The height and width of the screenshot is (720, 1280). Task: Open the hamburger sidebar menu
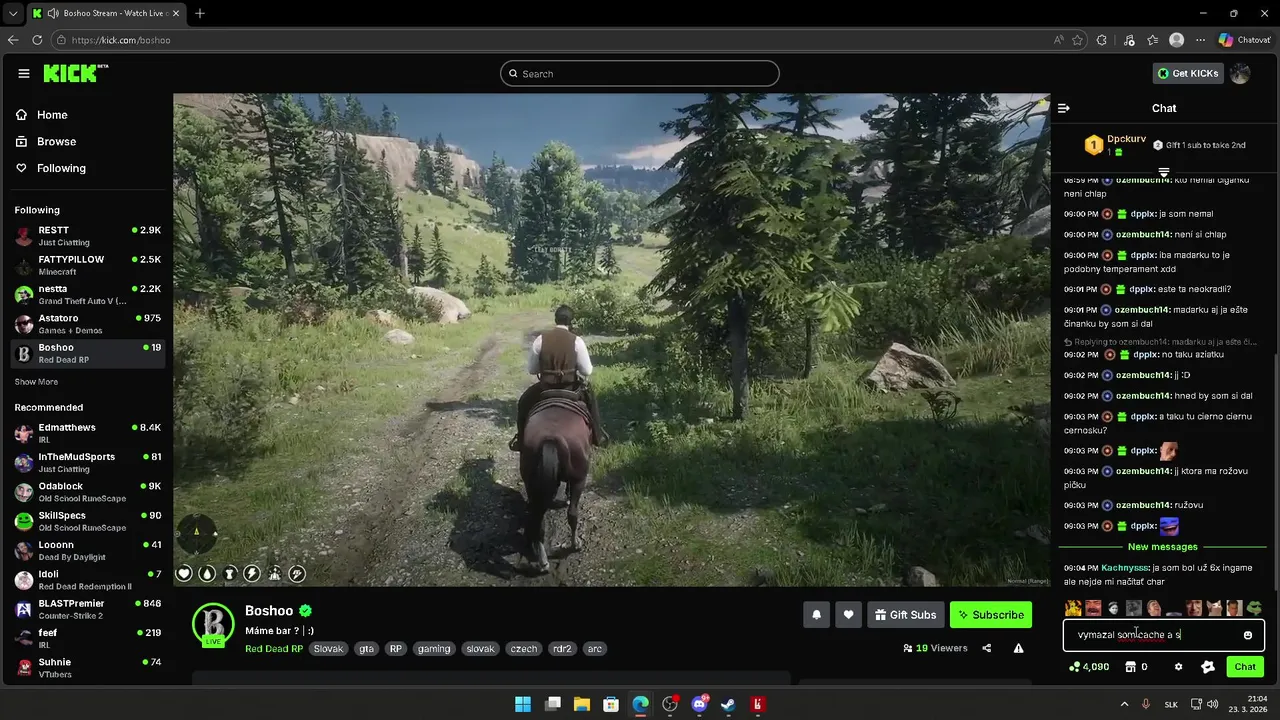coord(24,73)
